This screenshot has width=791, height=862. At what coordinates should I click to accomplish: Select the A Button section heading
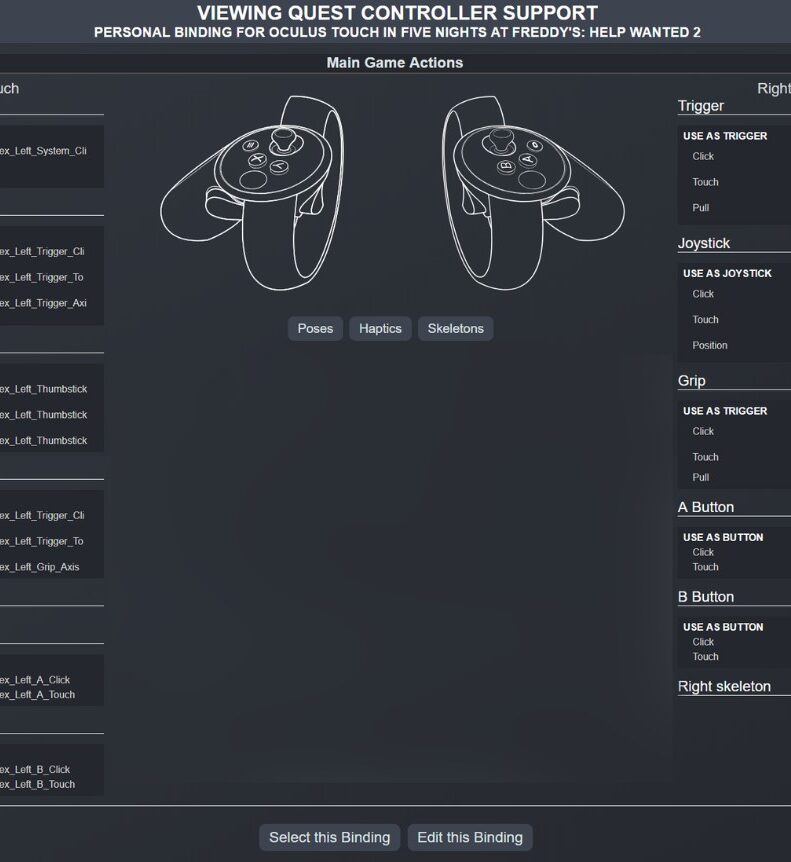pyautogui.click(x=706, y=507)
